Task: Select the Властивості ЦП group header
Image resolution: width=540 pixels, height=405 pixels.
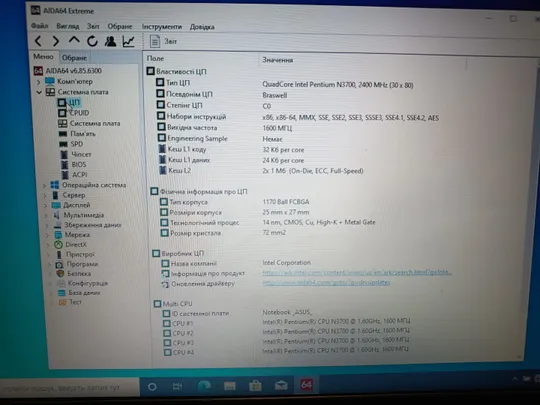Action: (177, 71)
